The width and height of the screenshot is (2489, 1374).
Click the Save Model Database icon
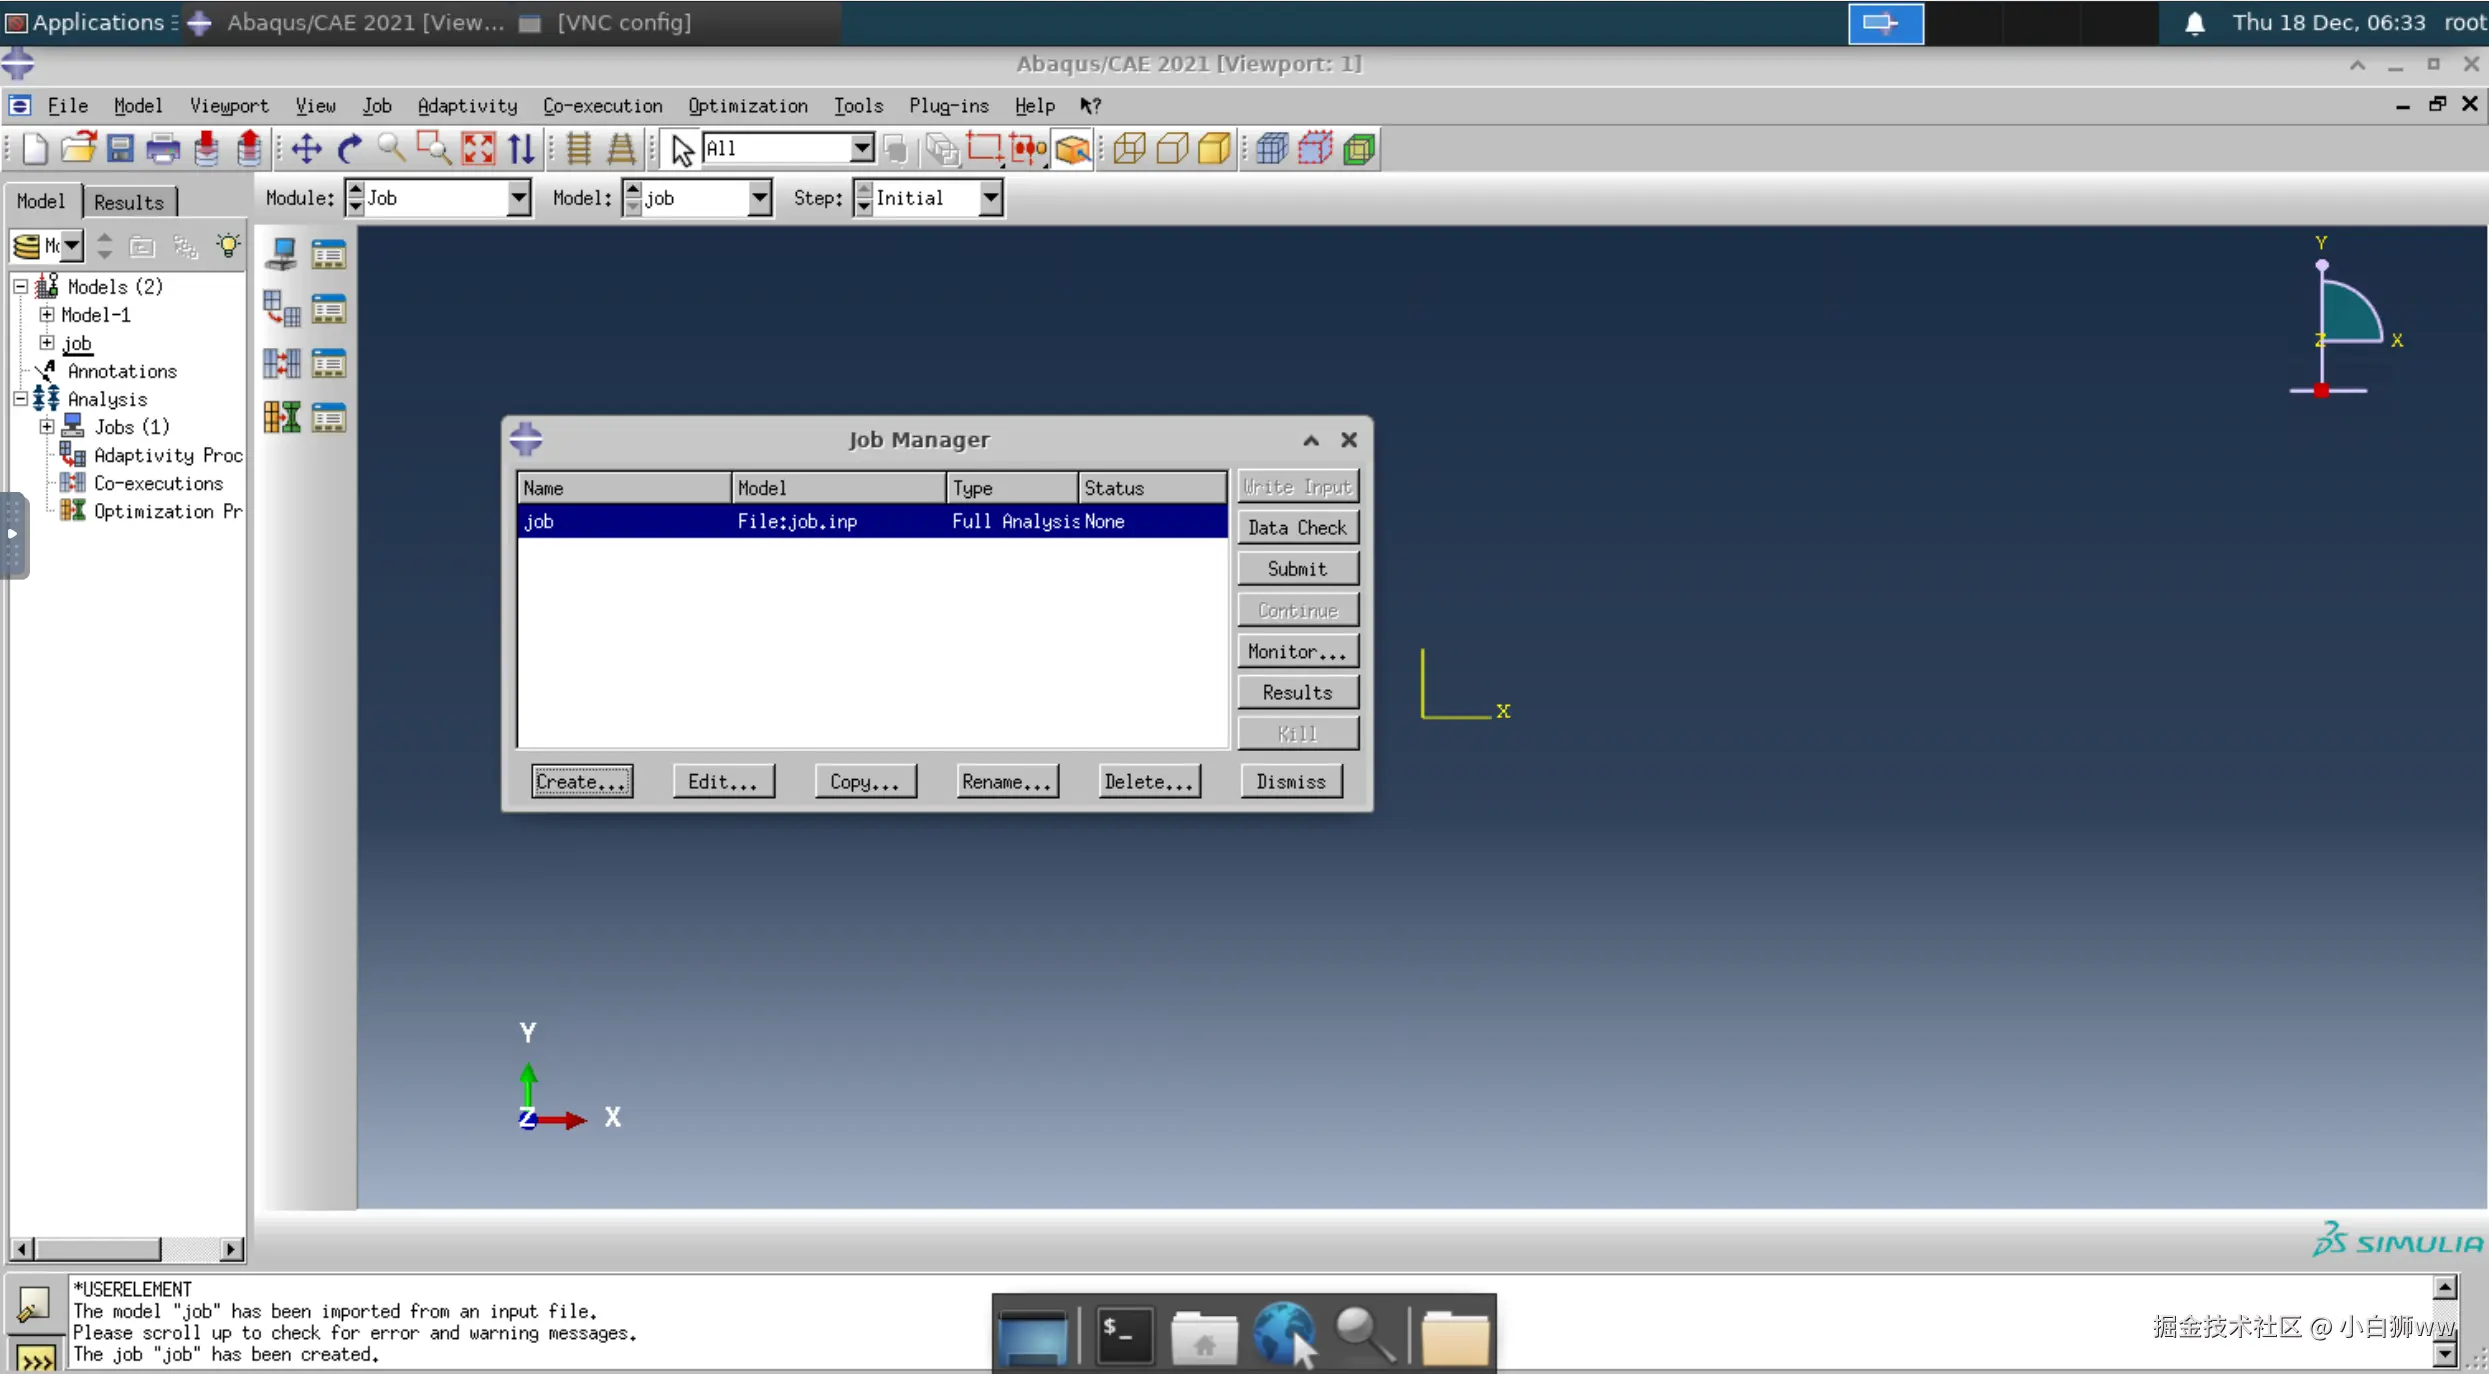tap(120, 149)
